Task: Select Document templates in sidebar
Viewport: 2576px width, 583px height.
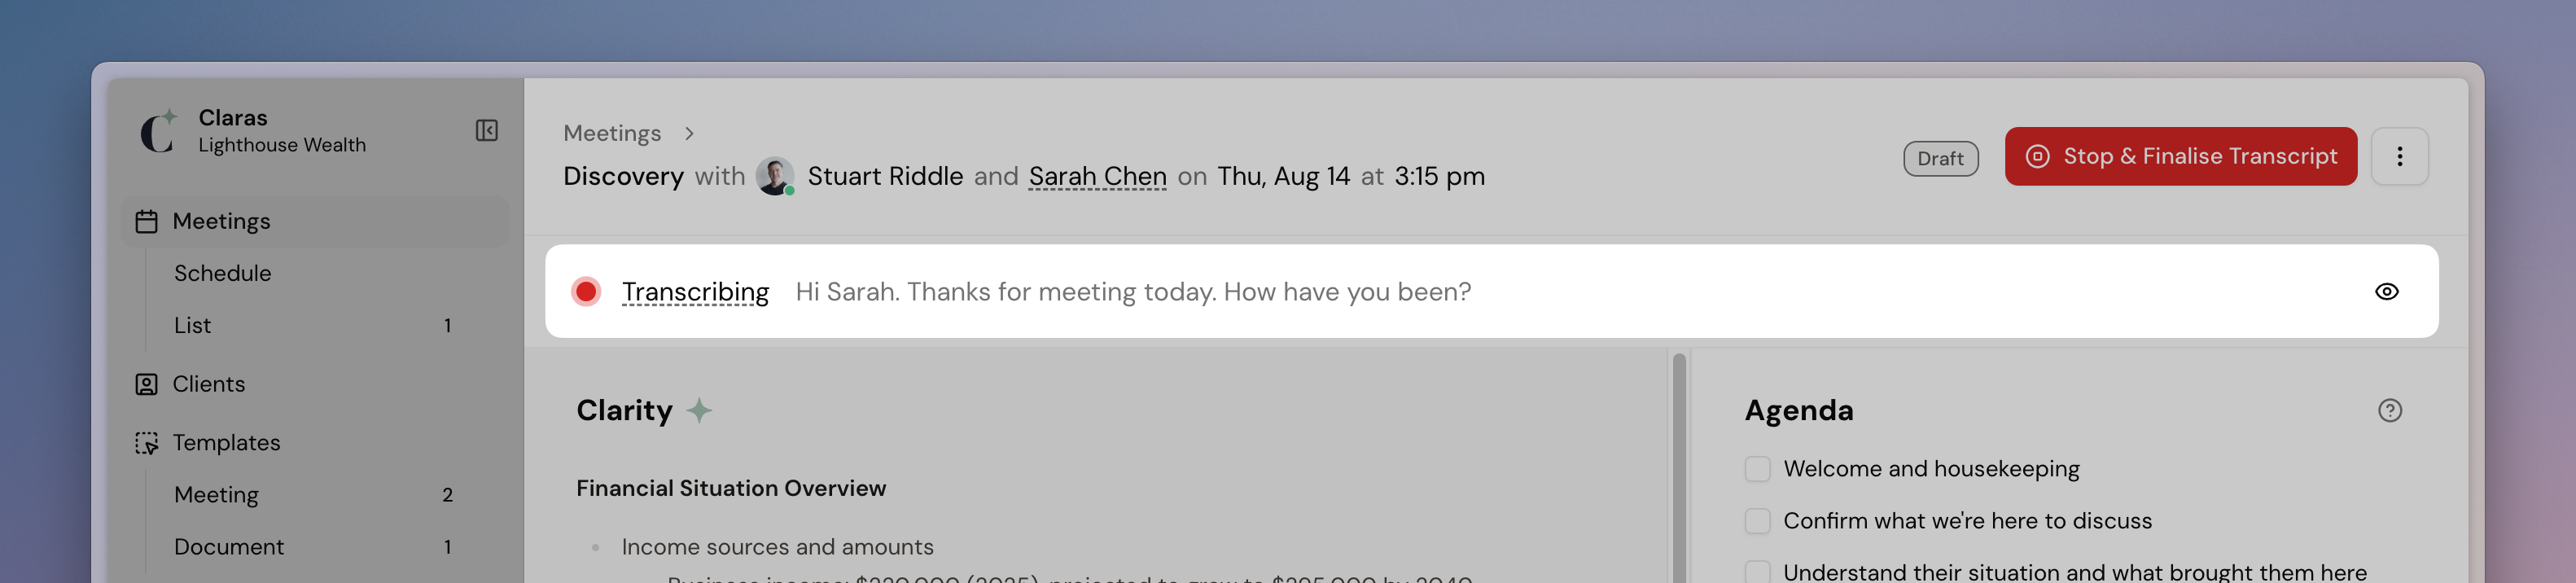Action: (229, 547)
